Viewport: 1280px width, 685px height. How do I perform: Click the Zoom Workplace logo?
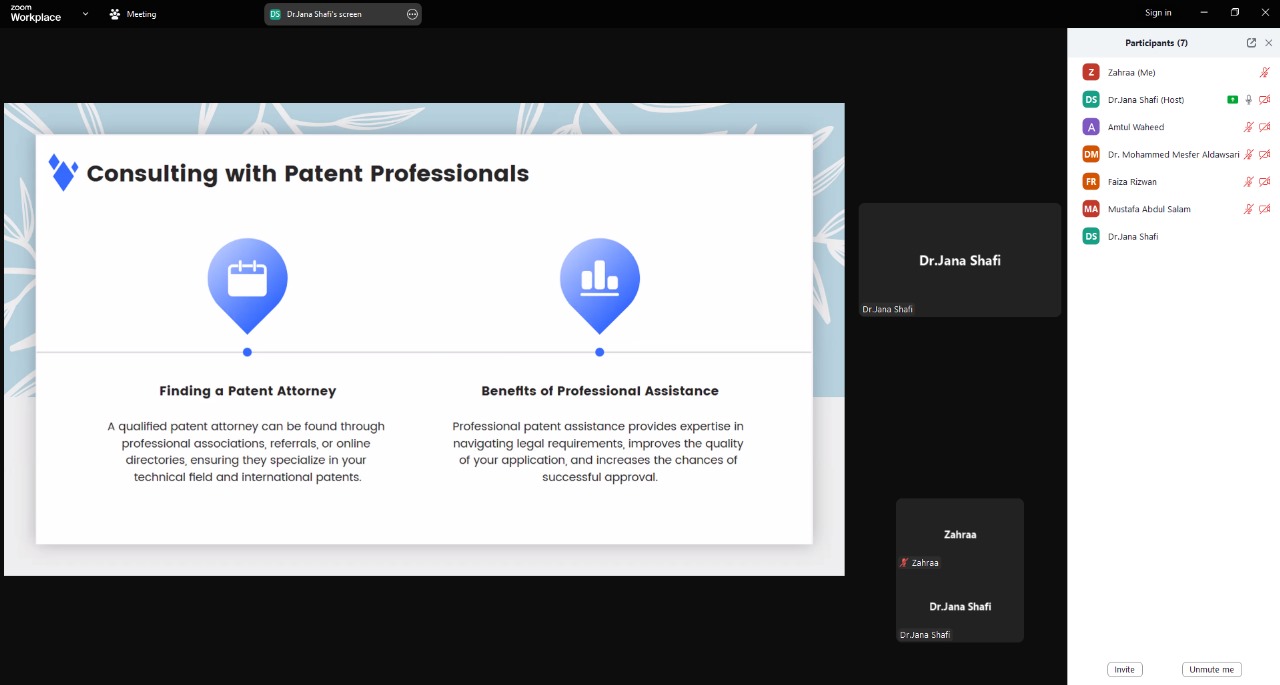click(x=35, y=14)
